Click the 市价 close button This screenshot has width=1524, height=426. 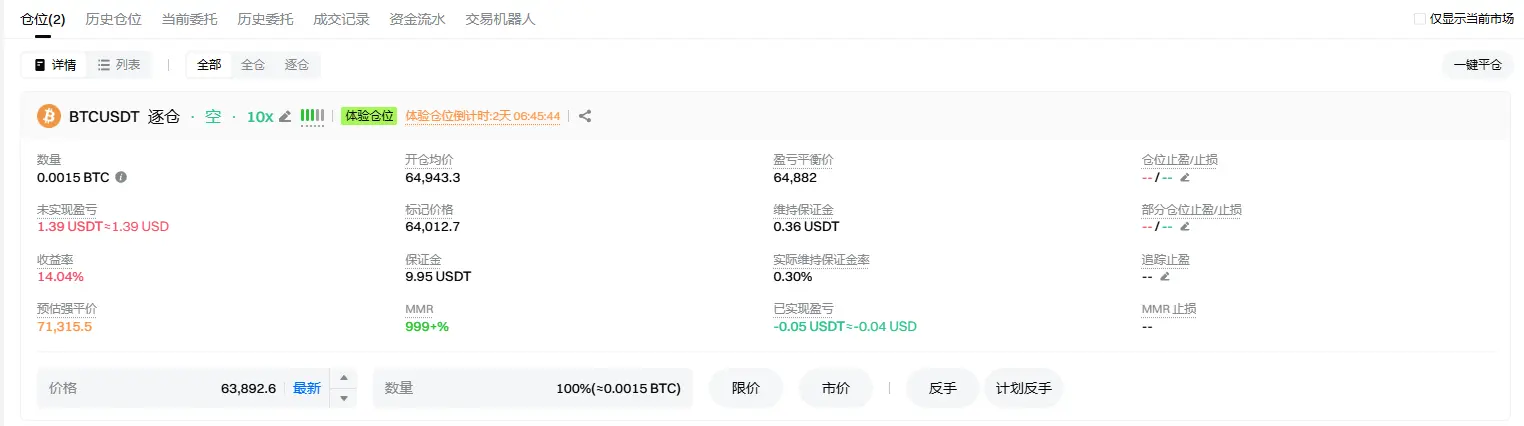coord(835,388)
